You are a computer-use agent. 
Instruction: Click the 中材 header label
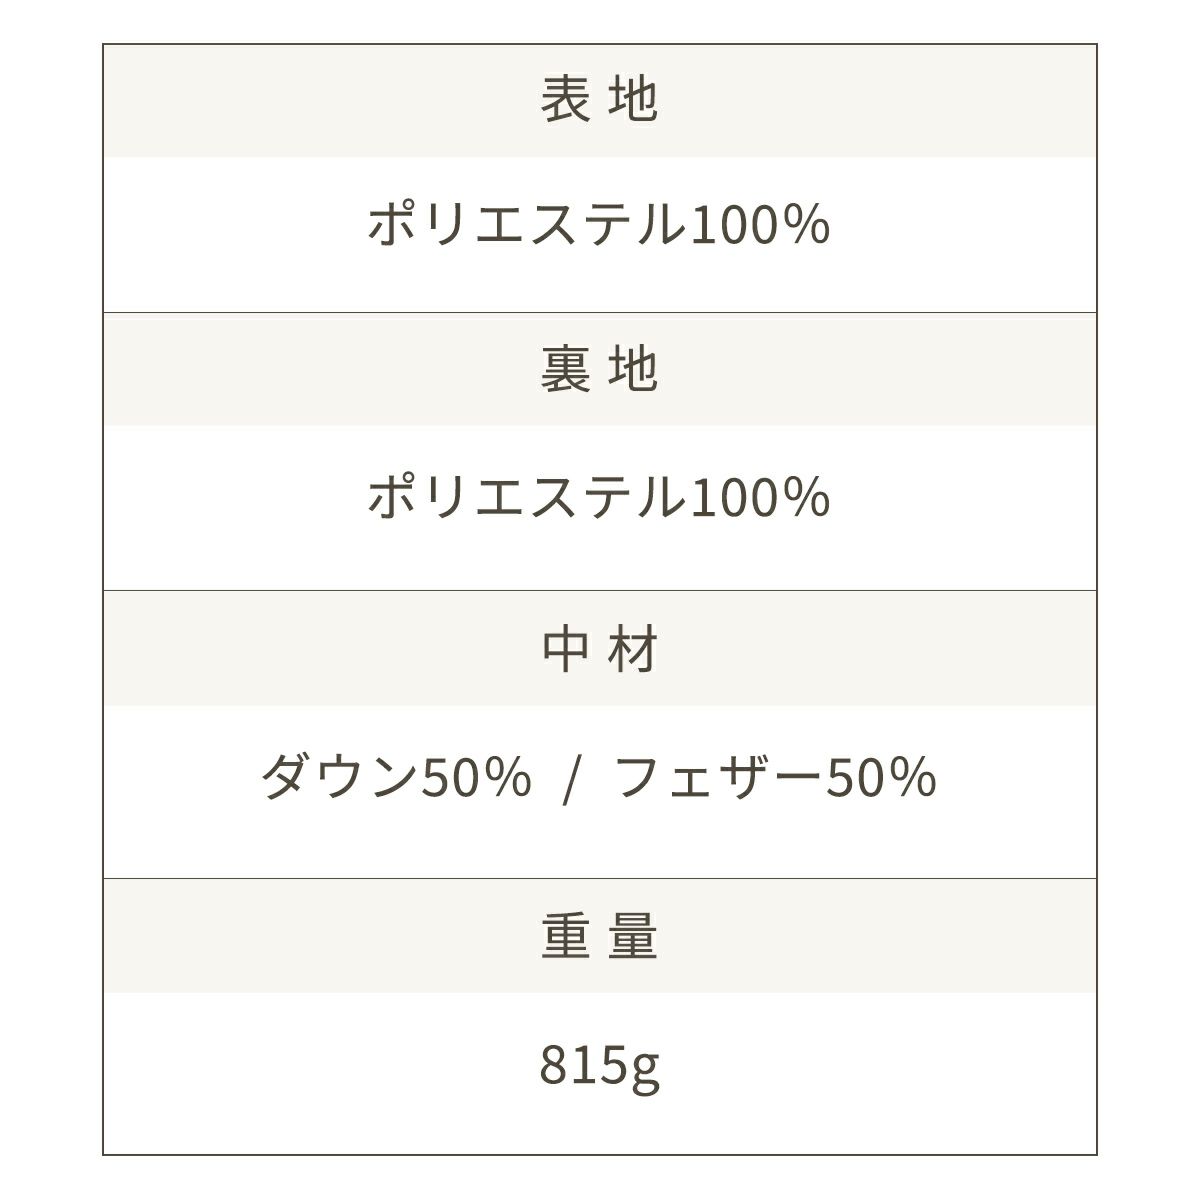tap(599, 649)
